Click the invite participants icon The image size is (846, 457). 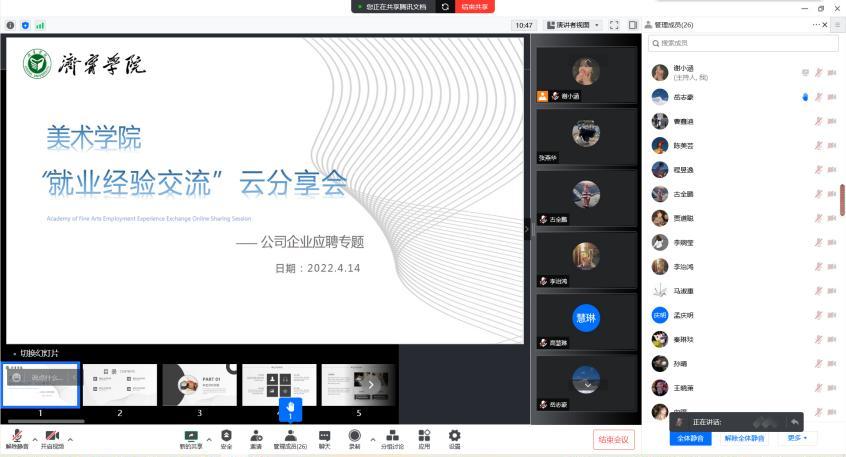pos(256,438)
